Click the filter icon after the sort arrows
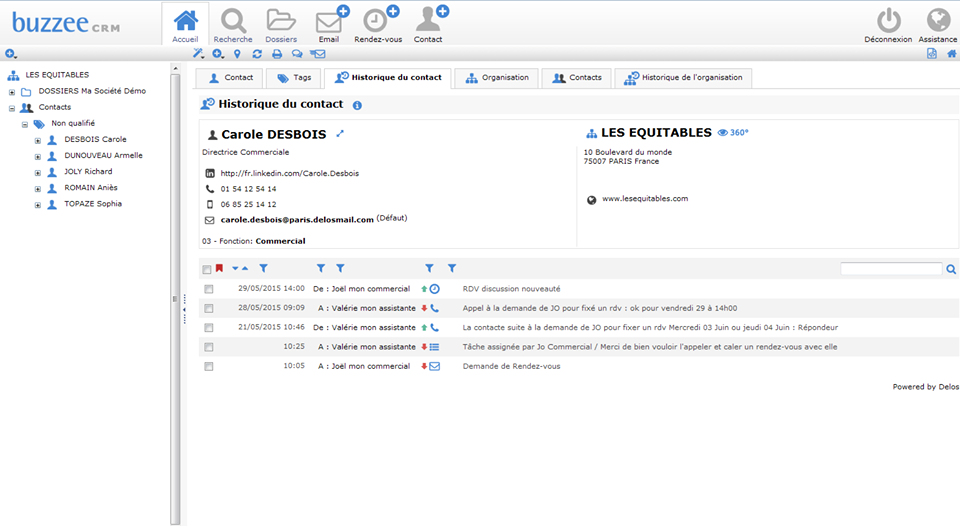Image resolution: width=960 pixels, height=526 pixels. click(263, 268)
